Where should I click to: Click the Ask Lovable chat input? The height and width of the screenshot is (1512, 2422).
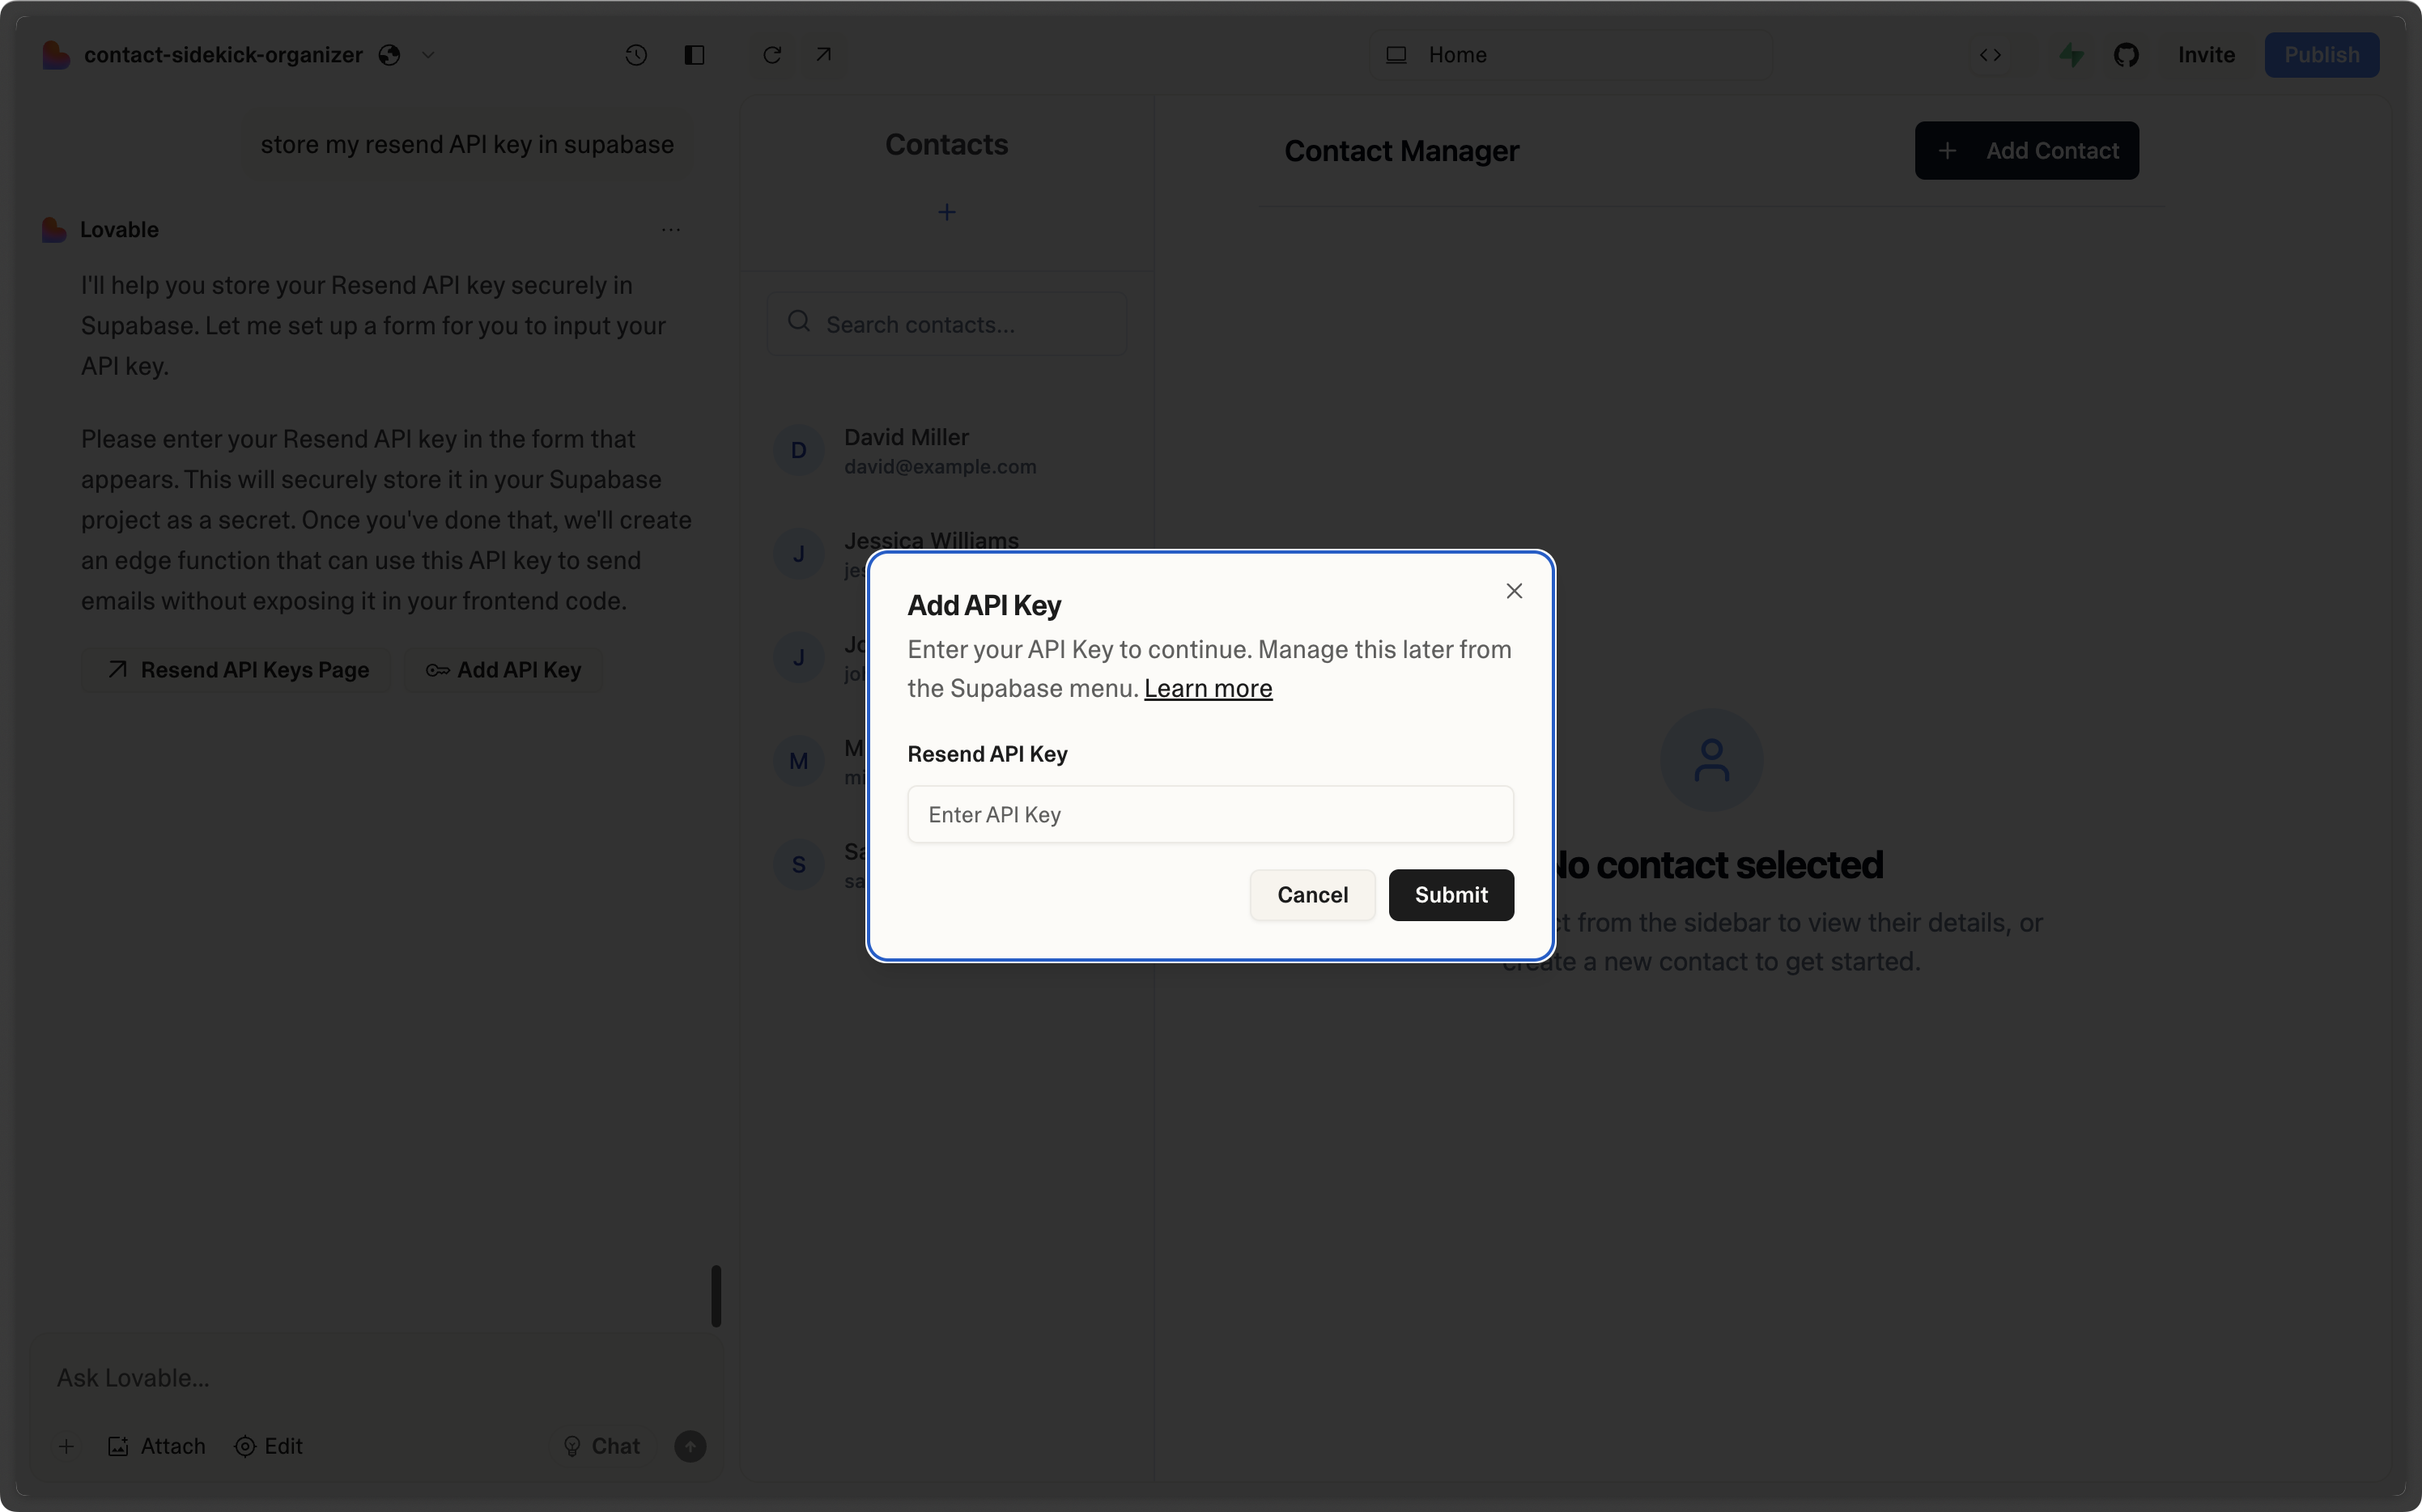375,1378
